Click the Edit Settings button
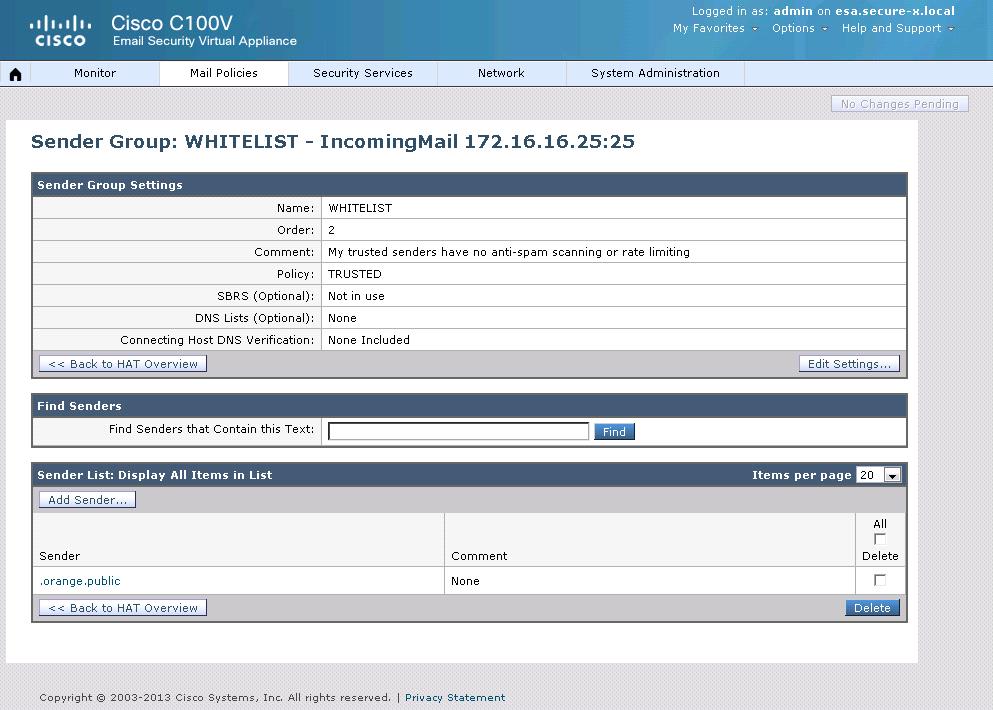The width and height of the screenshot is (993, 710). [x=849, y=364]
